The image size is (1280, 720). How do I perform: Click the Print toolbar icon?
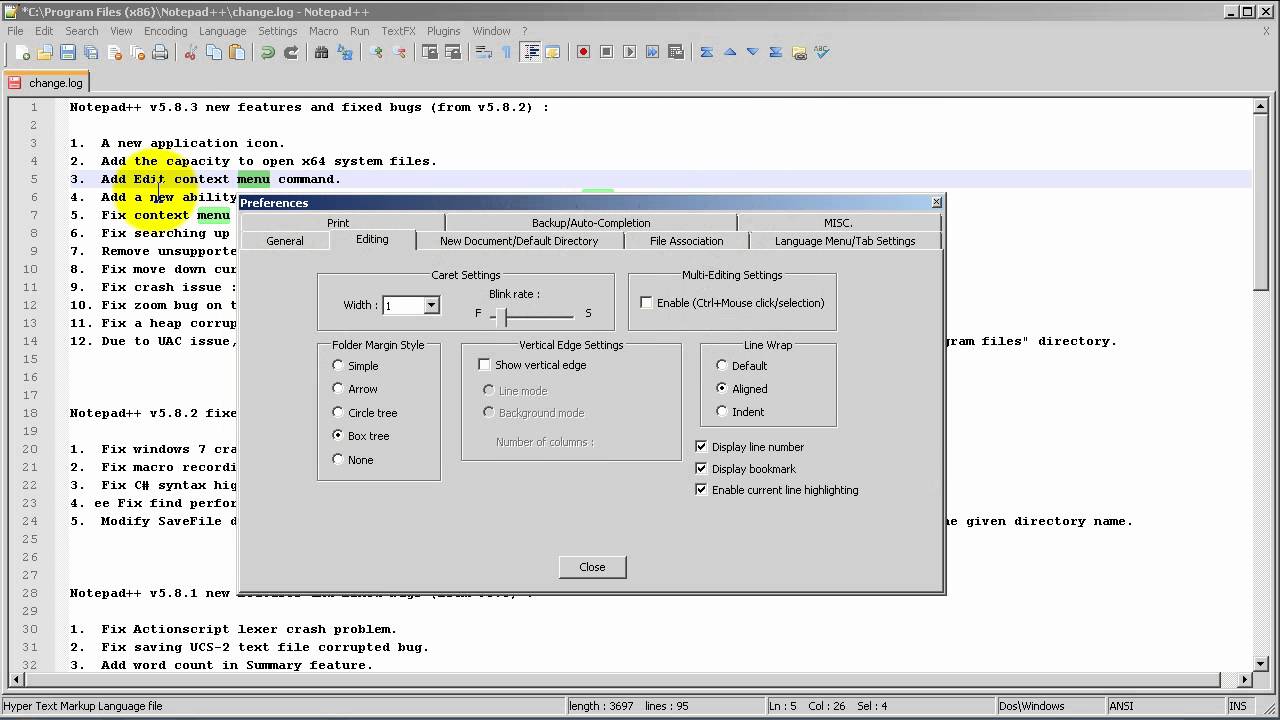pos(160,52)
